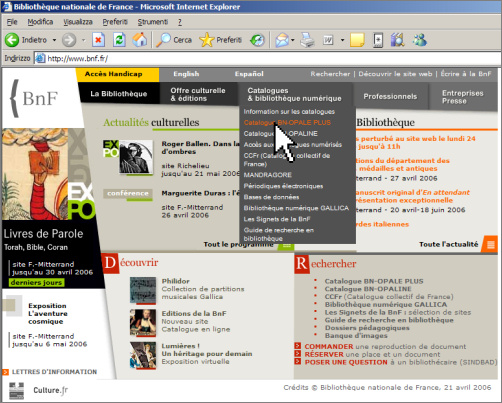Click Lumières exhibition thumbnail
This screenshot has height=403, width=502.
click(143, 355)
